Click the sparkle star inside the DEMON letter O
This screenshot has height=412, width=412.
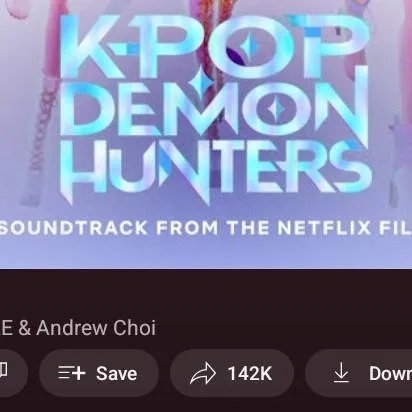(x=275, y=109)
